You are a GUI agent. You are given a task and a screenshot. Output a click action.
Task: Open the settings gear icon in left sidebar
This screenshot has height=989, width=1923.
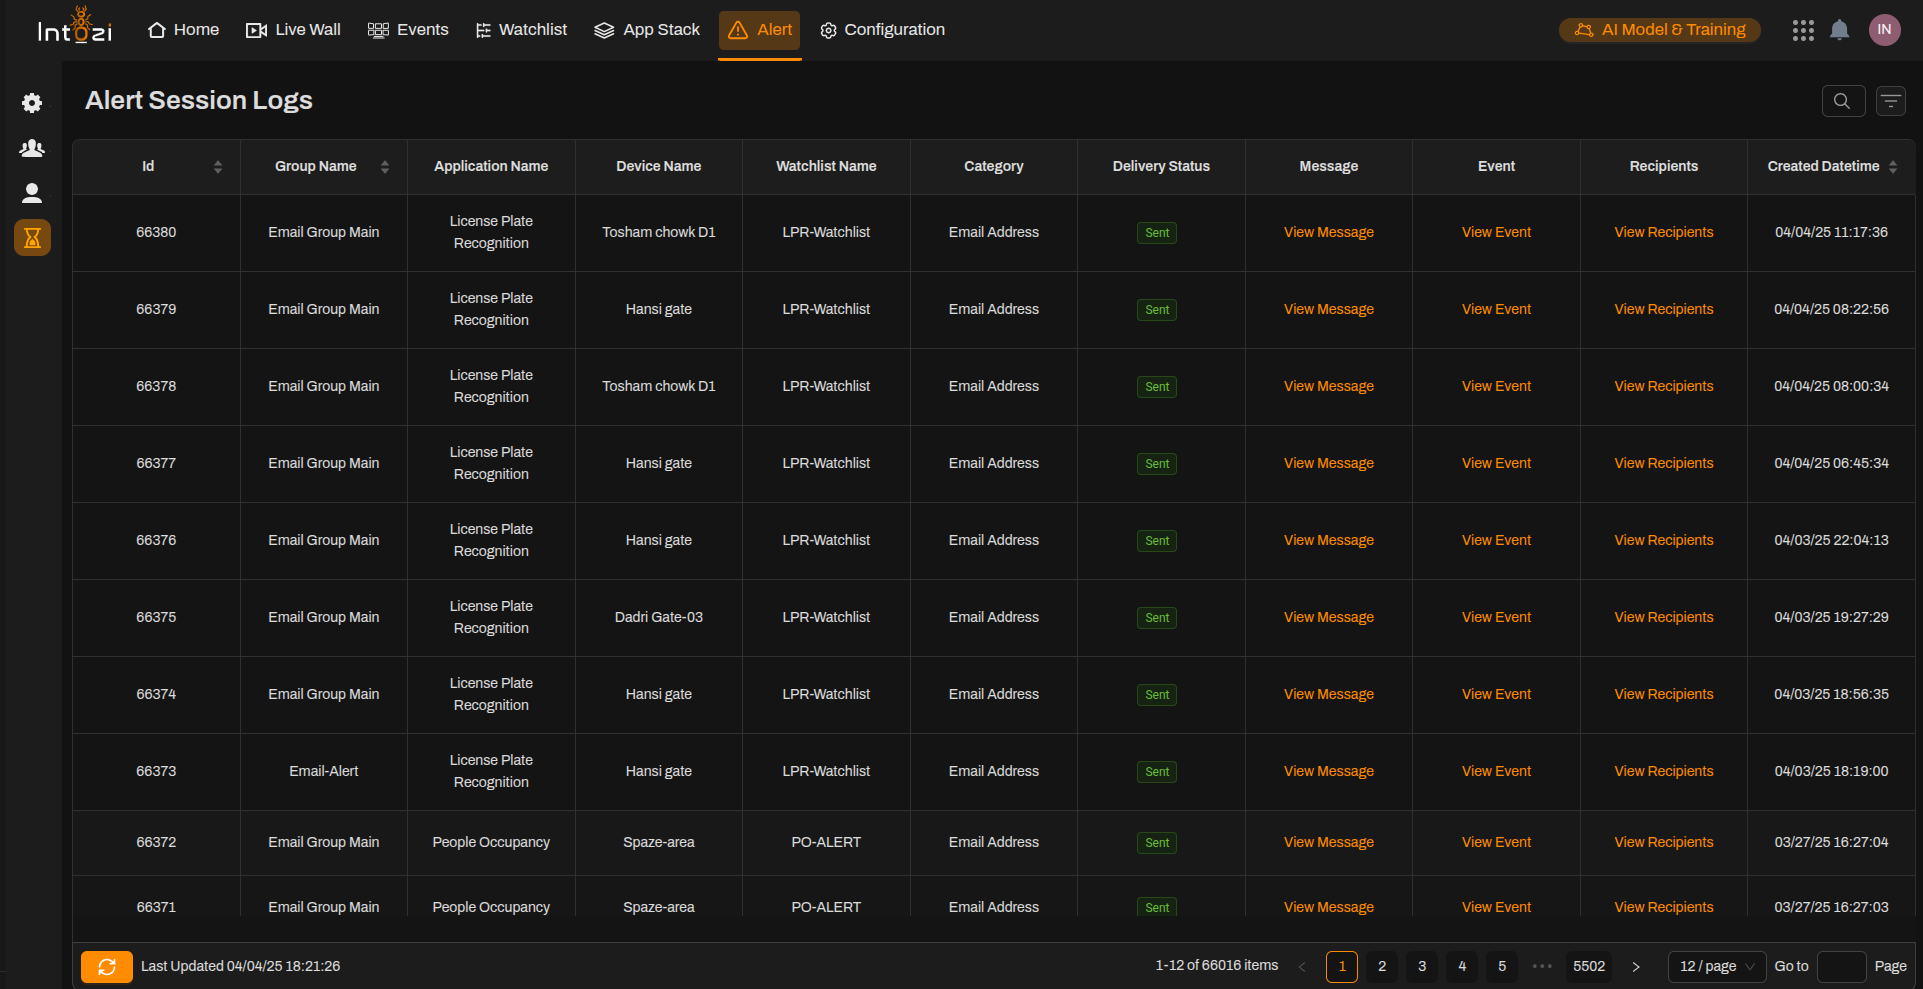(x=32, y=103)
